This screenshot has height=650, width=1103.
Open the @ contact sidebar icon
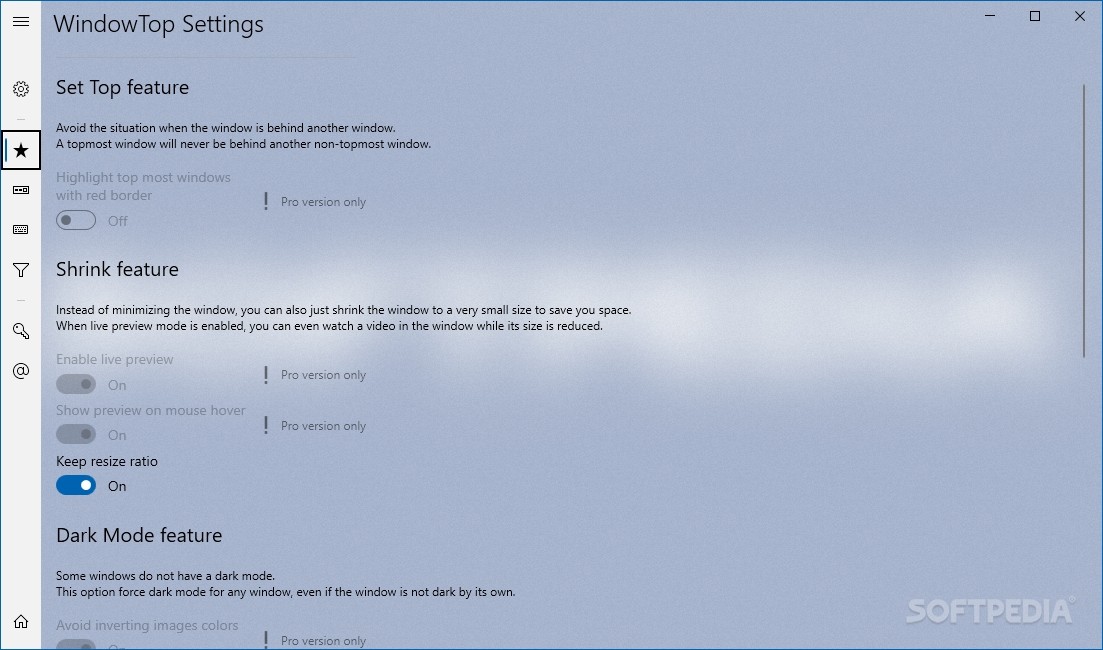pos(21,371)
